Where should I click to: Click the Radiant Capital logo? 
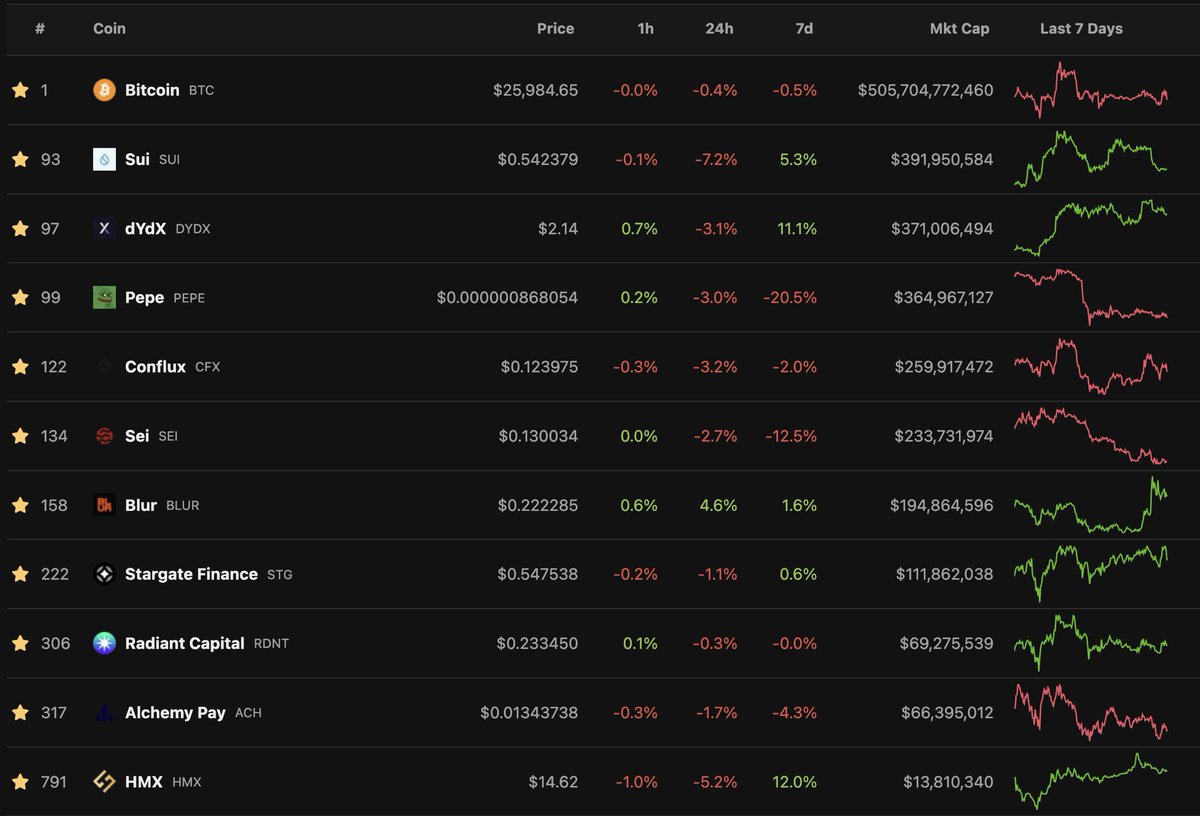(x=104, y=643)
